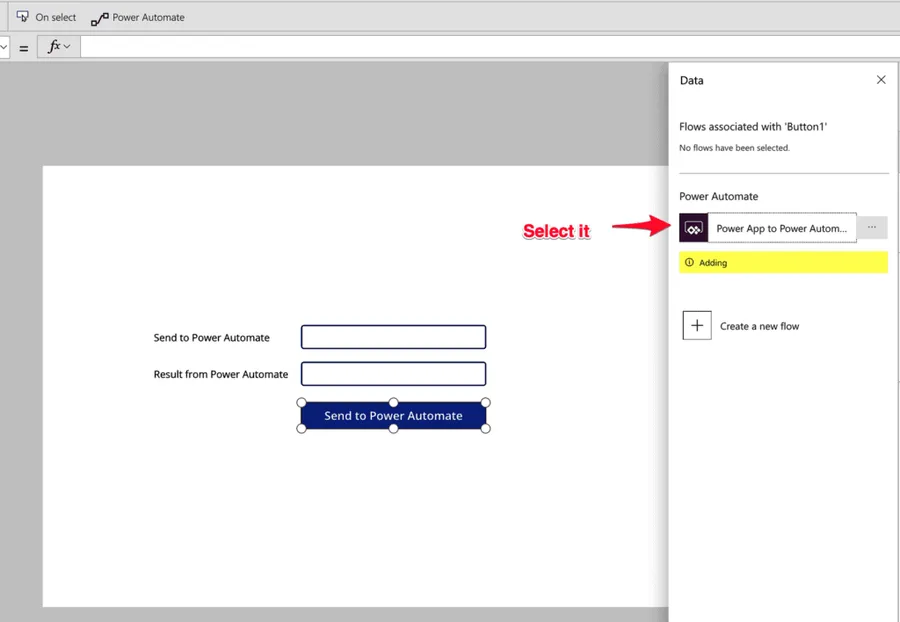The image size is (900, 622).
Task: Focus the Result from Power Automate text box
Action: click(393, 374)
